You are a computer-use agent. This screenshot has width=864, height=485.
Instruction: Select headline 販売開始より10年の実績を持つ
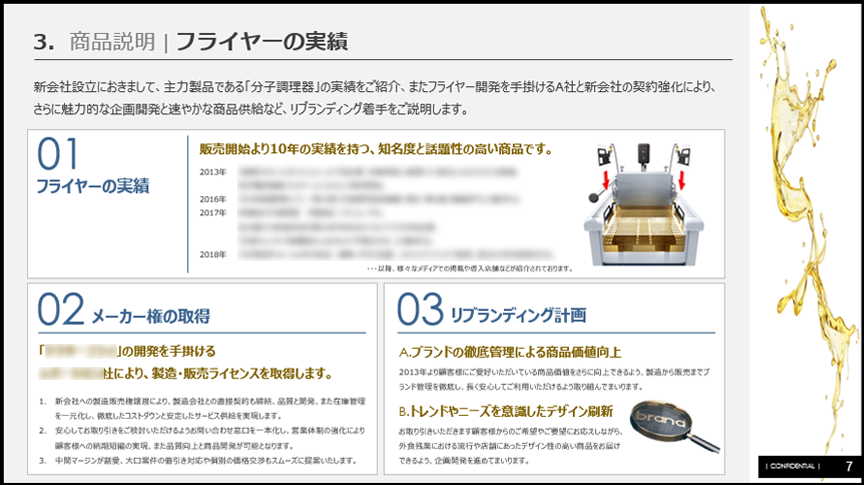click(x=375, y=150)
